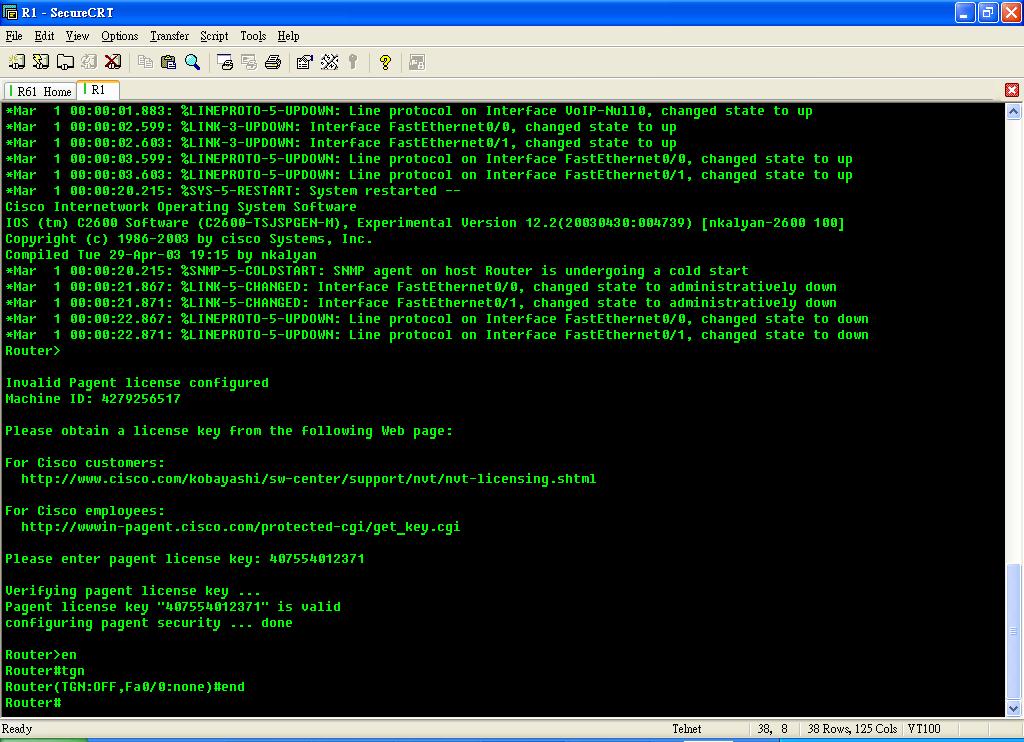
Task: Click the grayed Print Selection icon
Action: click(249, 62)
